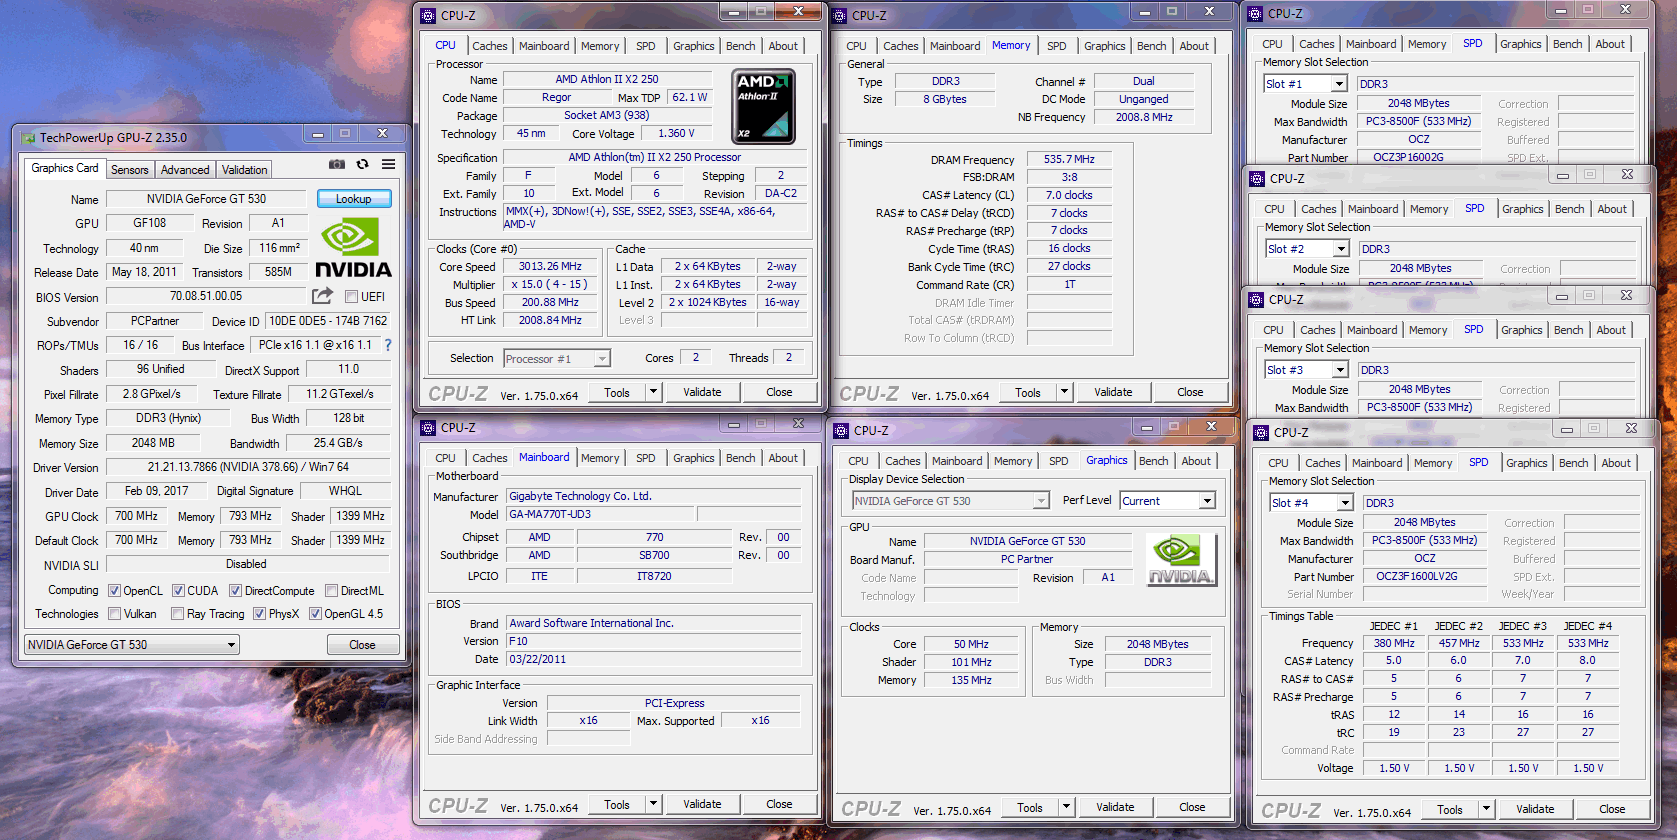
Task: Click Validate in CPU-Z Memory window
Action: tap(1113, 392)
